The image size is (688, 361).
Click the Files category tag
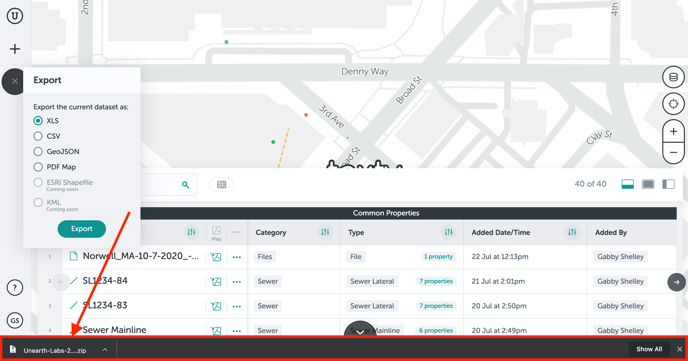265,257
